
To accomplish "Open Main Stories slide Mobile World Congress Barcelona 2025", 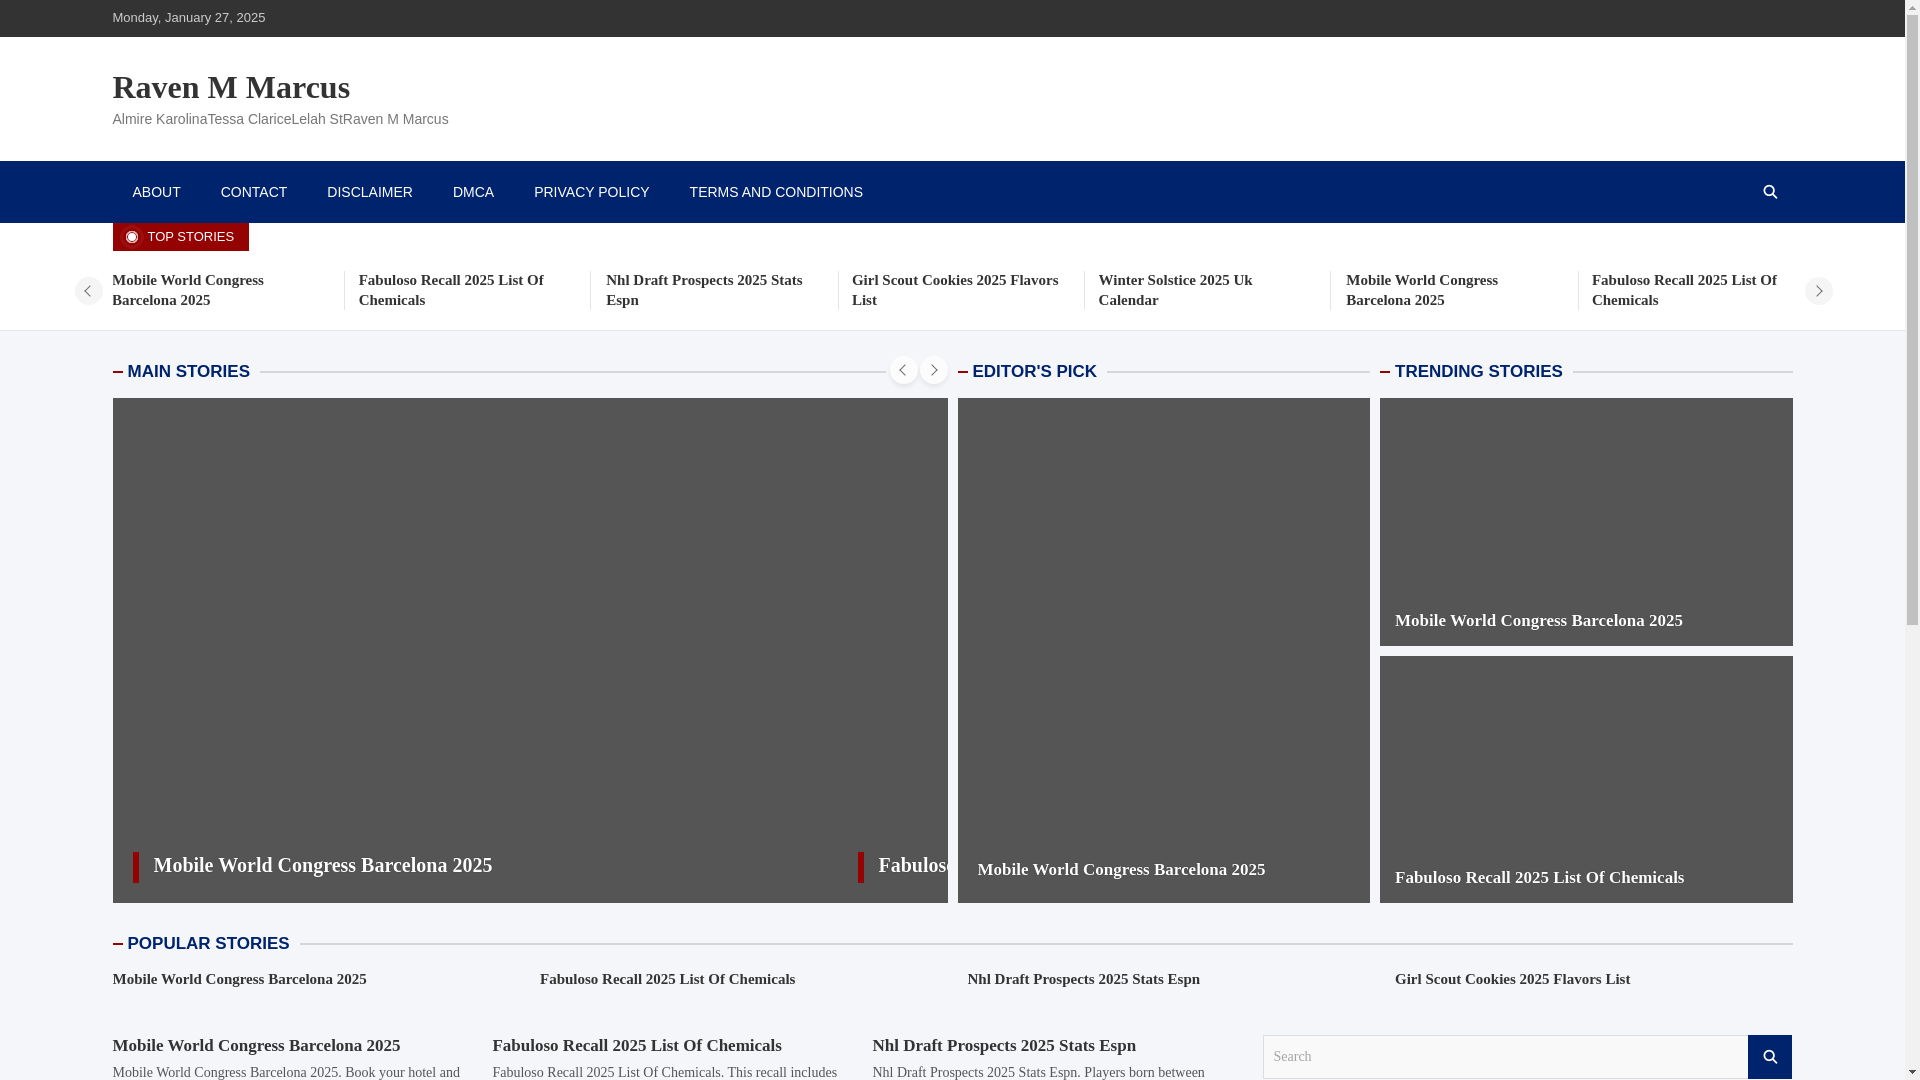I will click(x=323, y=865).
